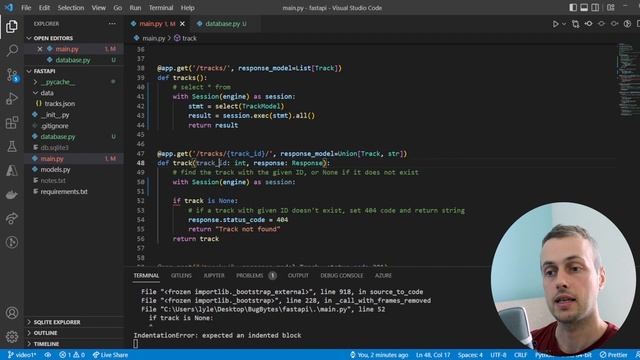The image size is (640, 360).
Task: Click video1 git branch in status bar
Action: [x=22, y=355]
